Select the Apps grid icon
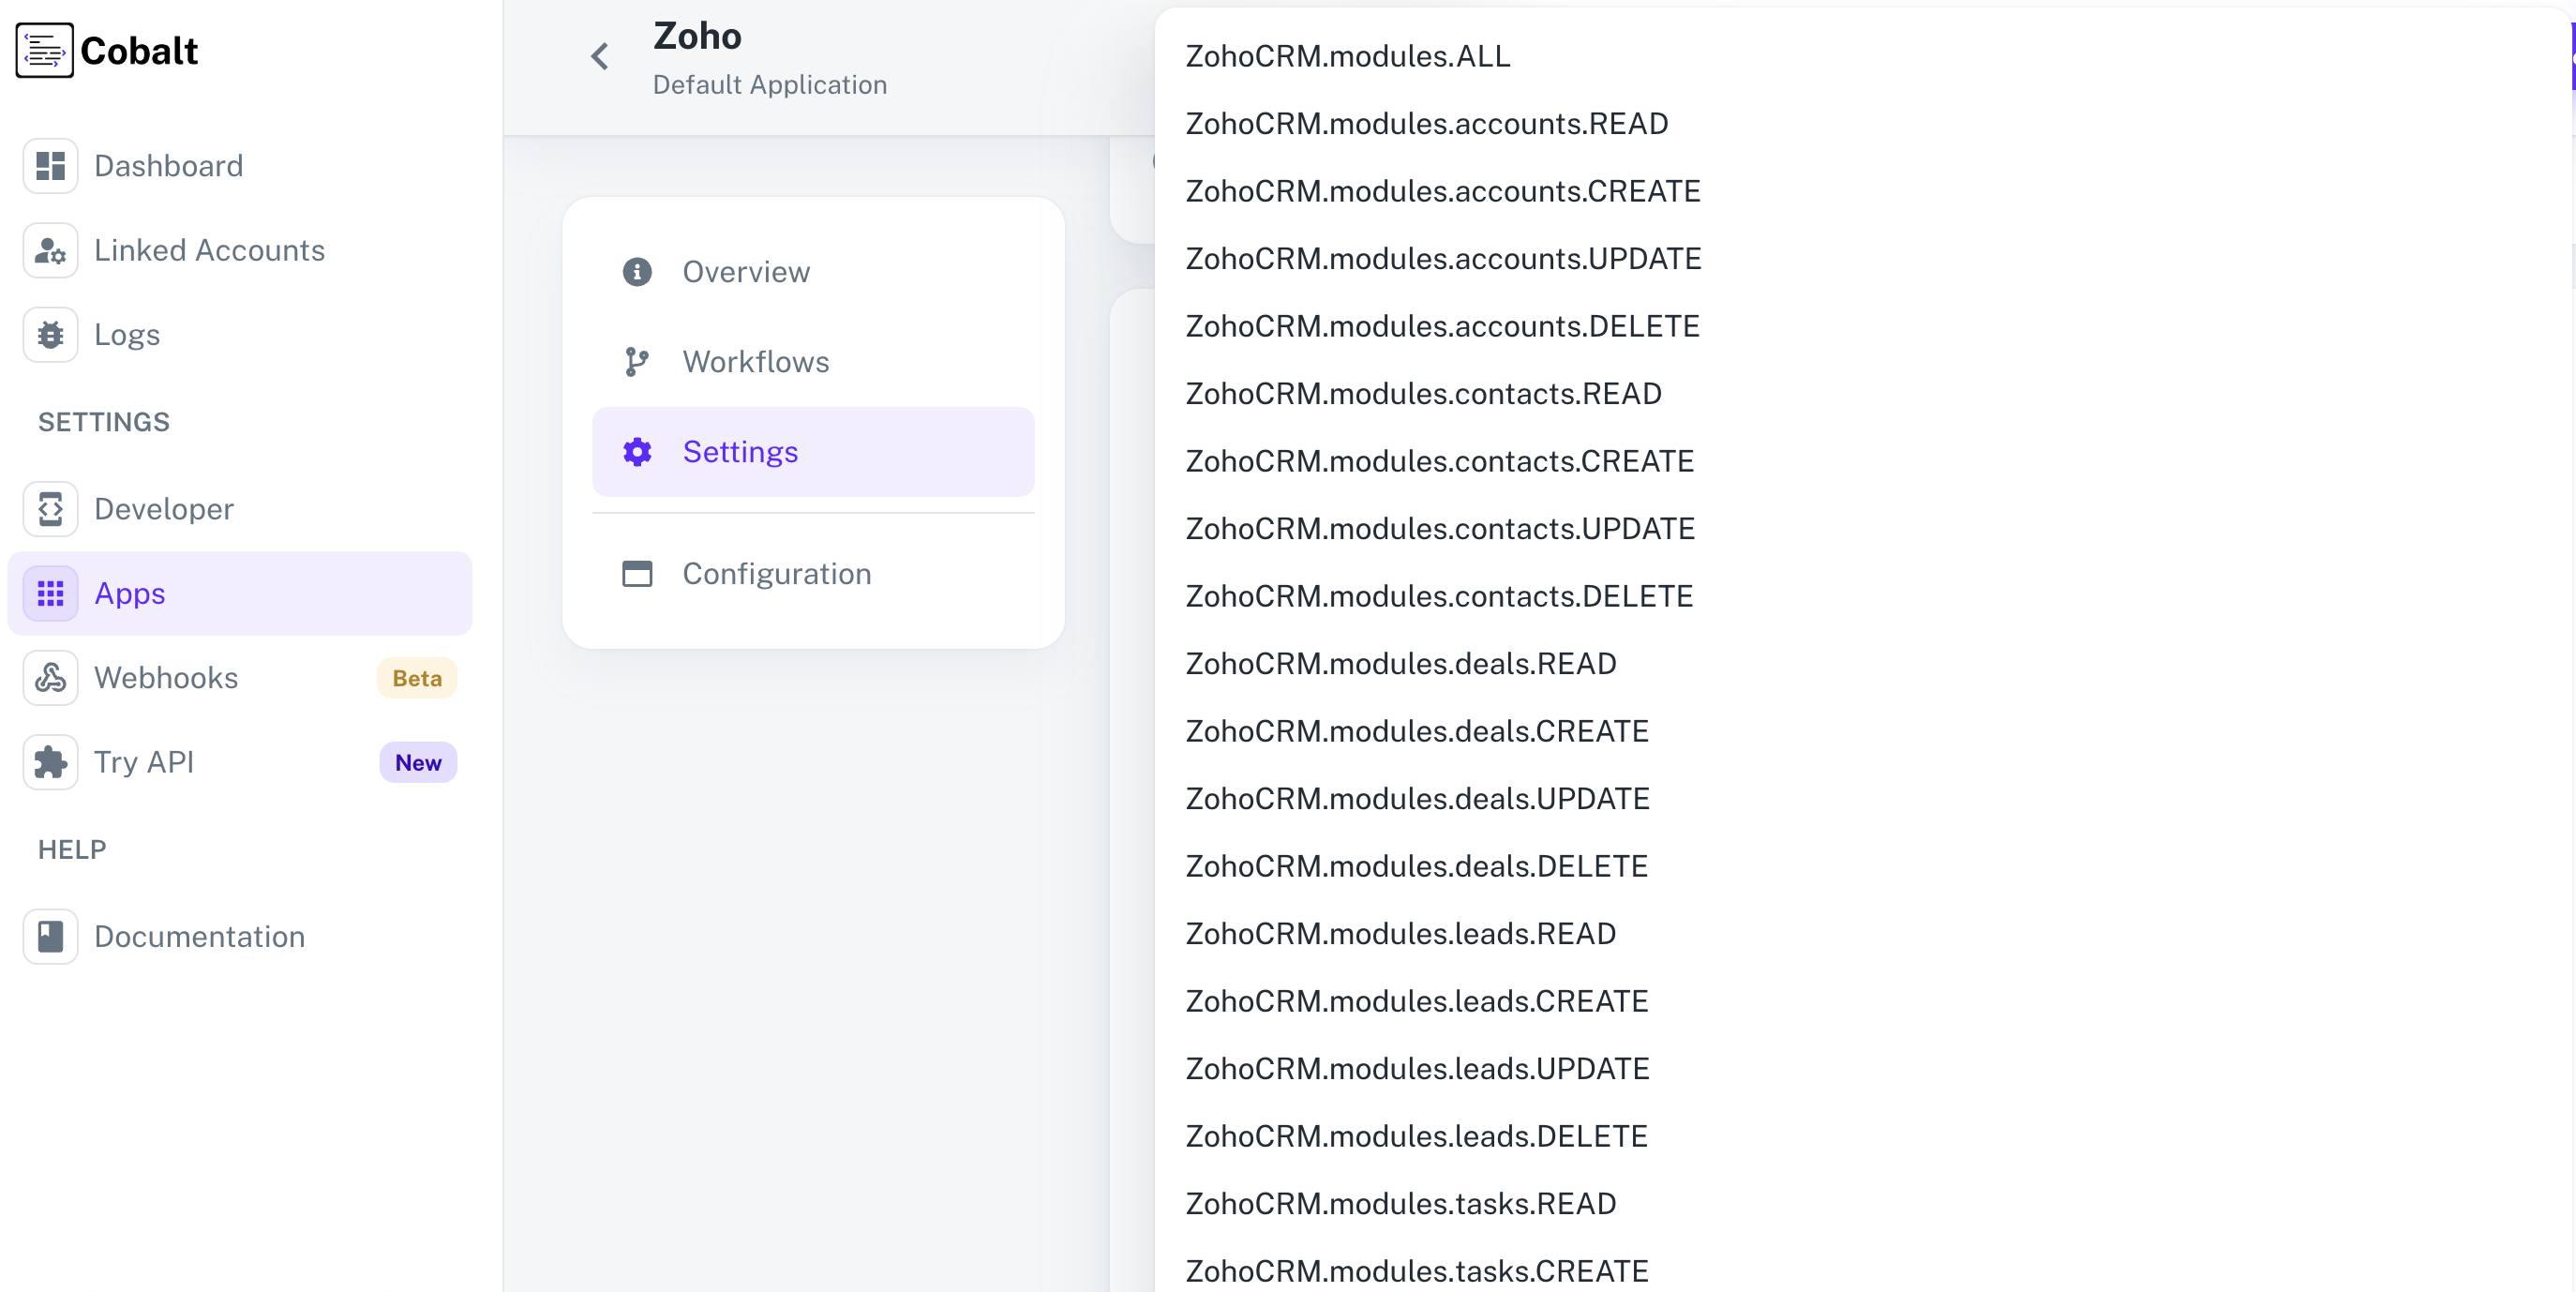Viewport: 2576px width, 1292px height. click(x=50, y=592)
